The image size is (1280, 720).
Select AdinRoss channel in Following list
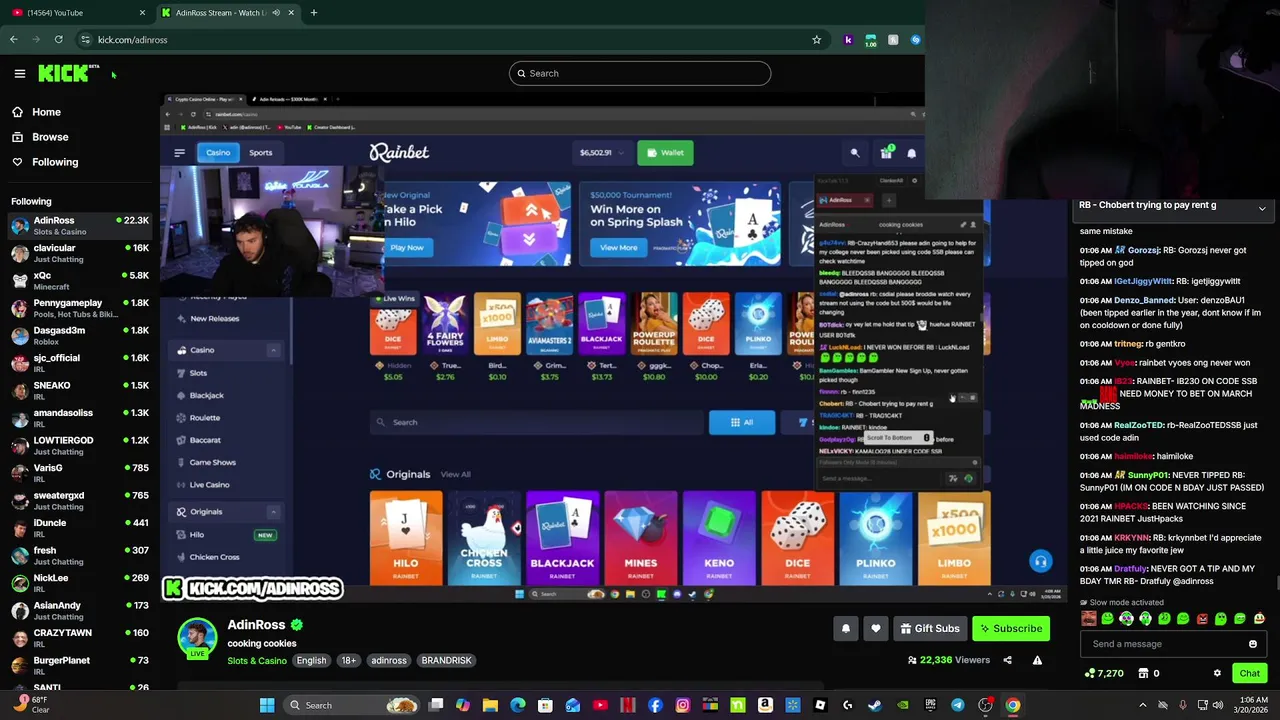(80, 226)
